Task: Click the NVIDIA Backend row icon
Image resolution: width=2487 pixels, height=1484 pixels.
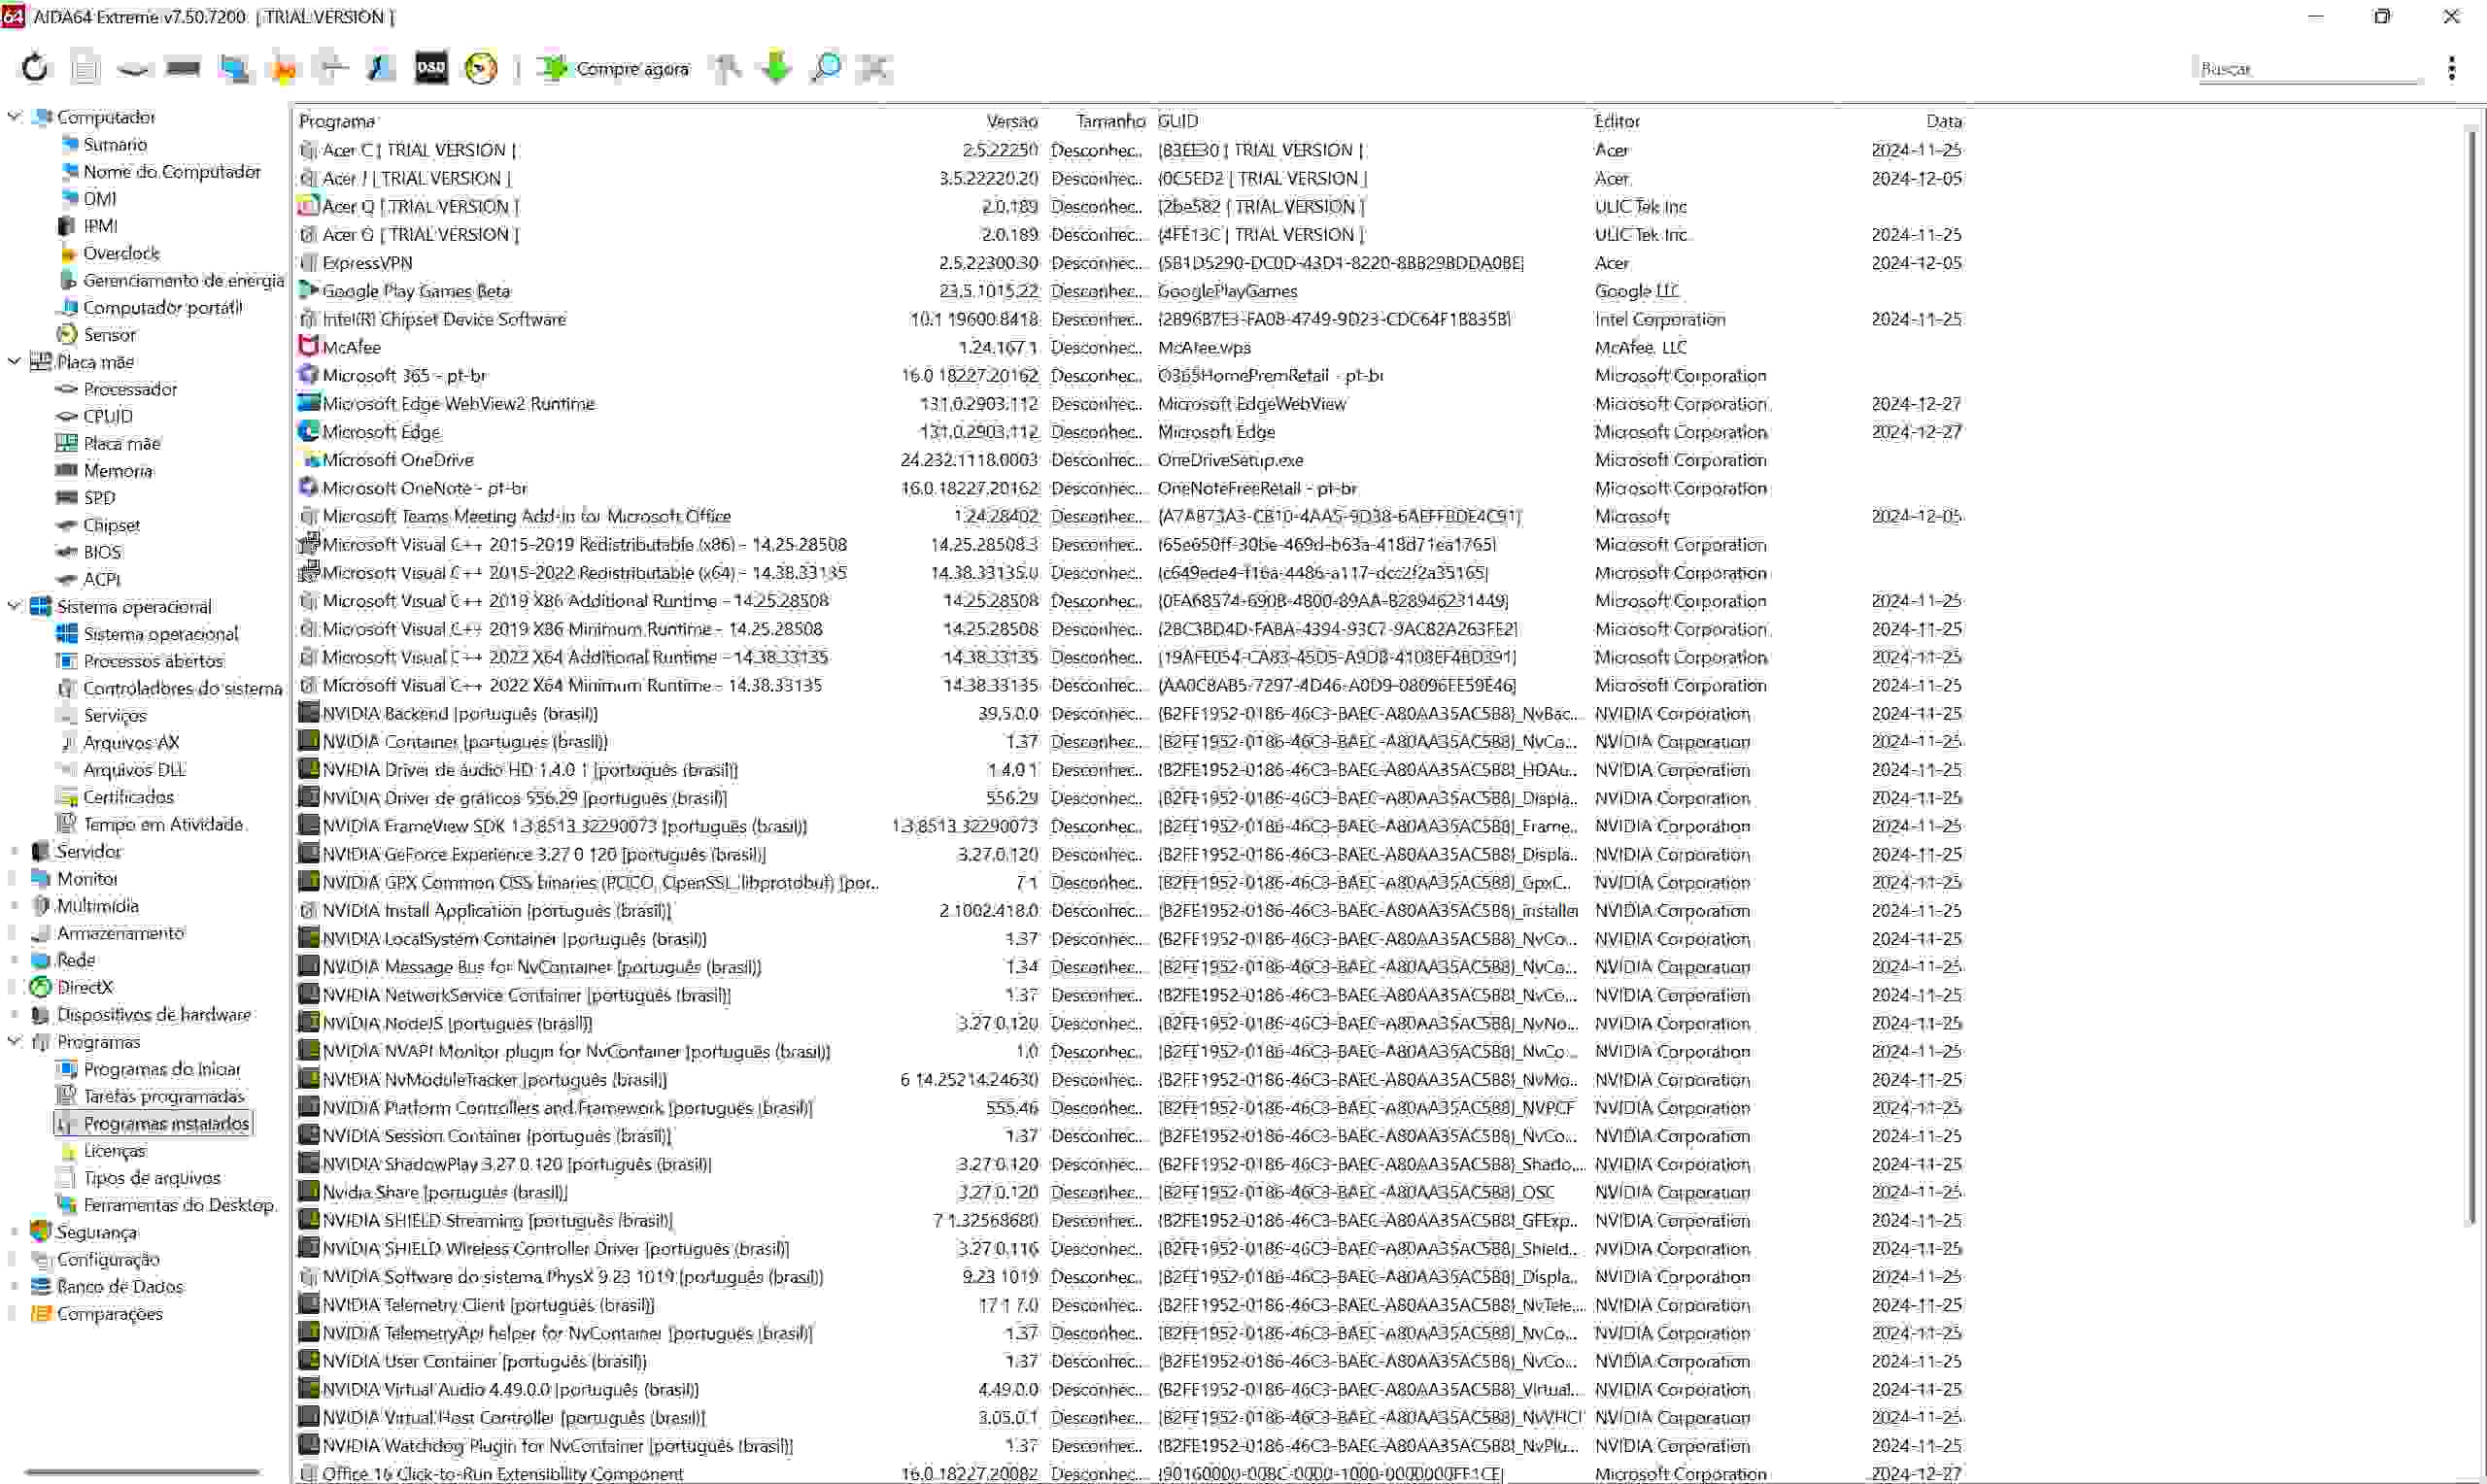Action: (x=308, y=713)
